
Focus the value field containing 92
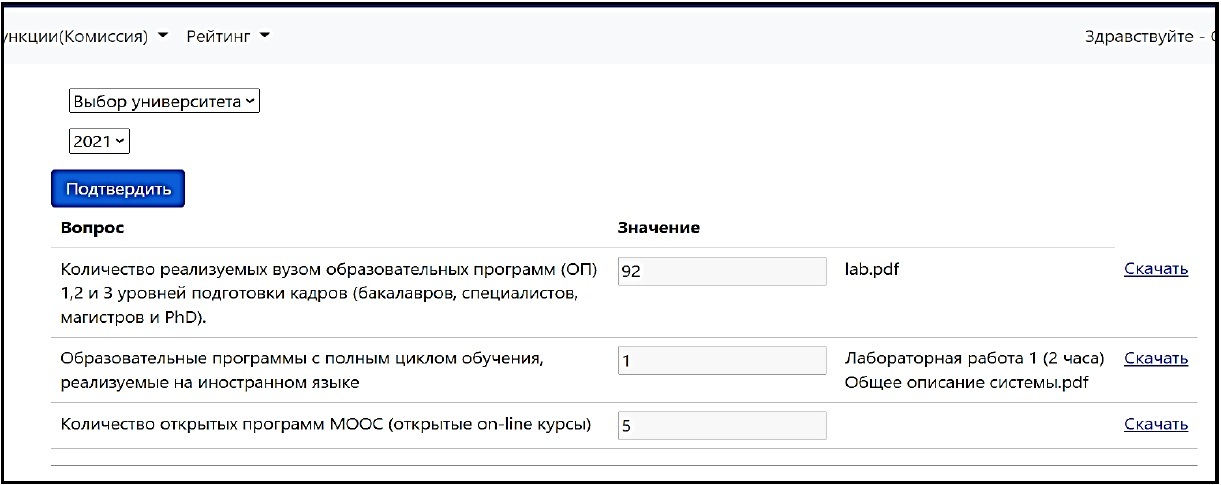pos(722,271)
